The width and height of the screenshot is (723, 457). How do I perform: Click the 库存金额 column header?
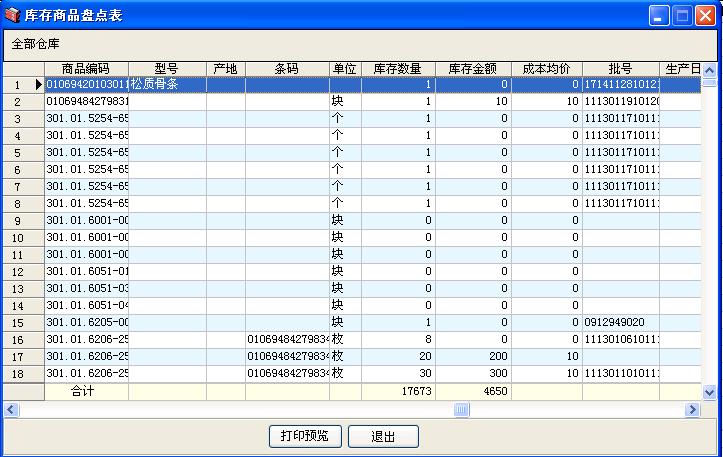473,69
